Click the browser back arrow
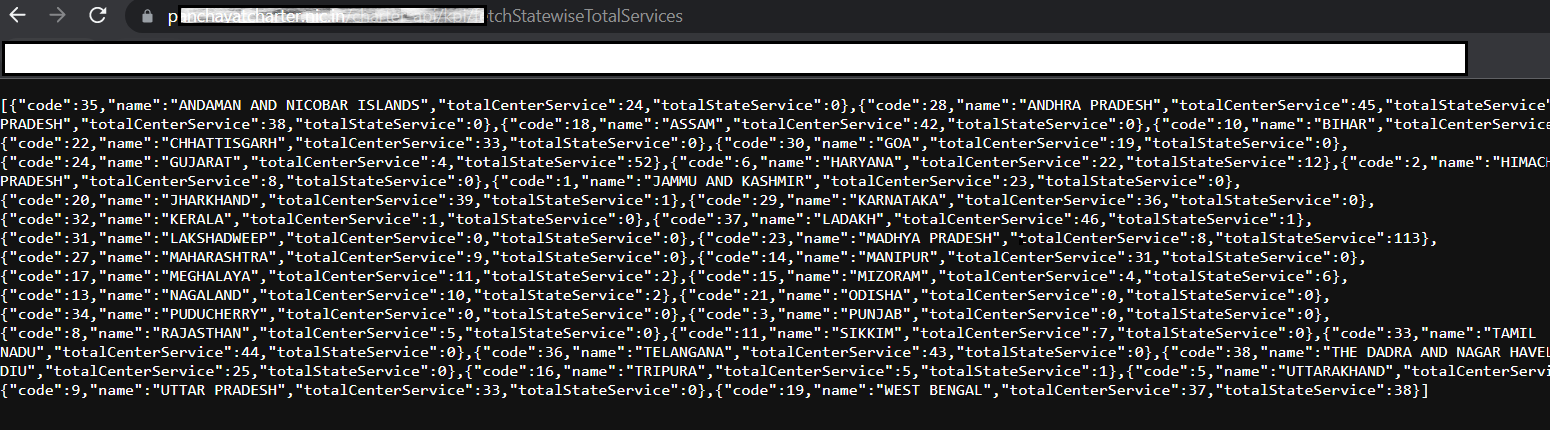The image size is (1550, 432). tap(18, 16)
